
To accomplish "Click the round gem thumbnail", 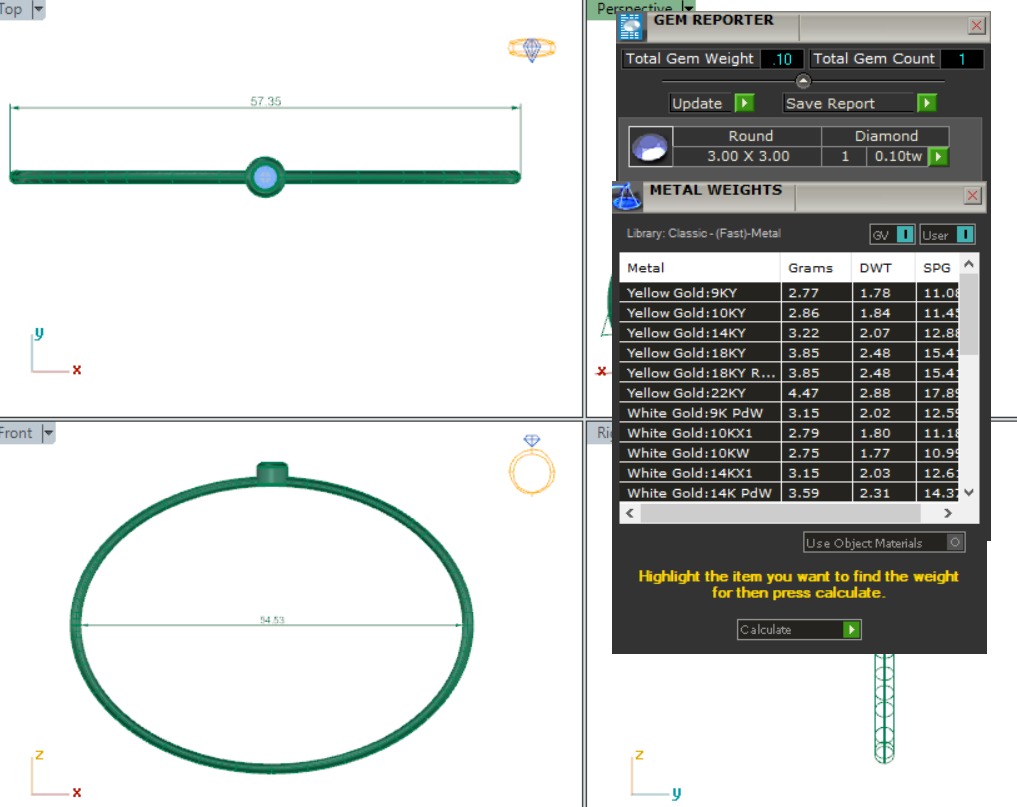I will pos(650,147).
